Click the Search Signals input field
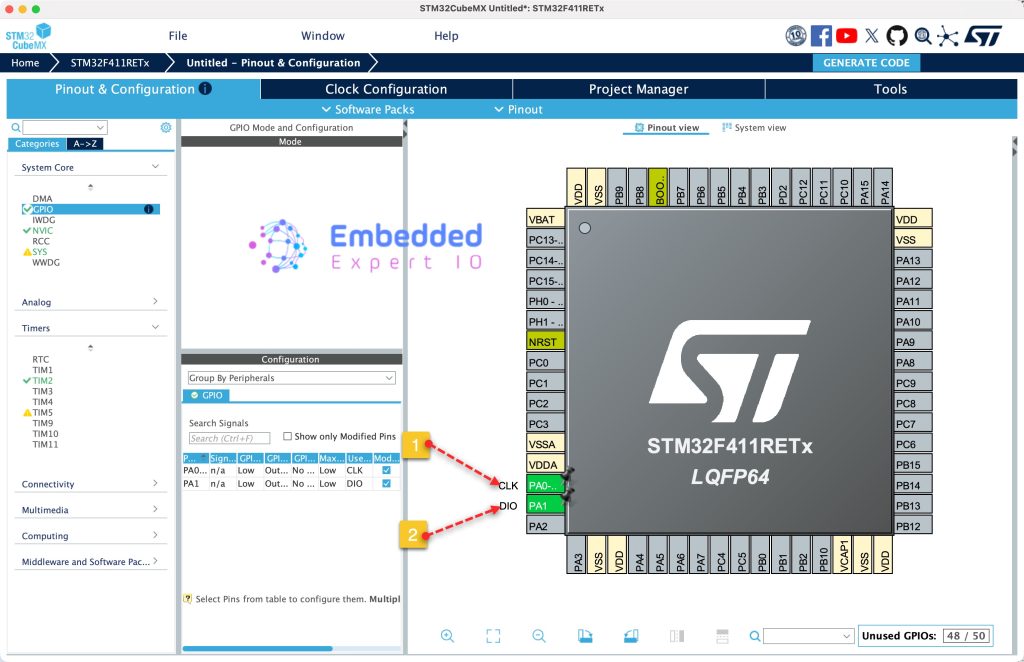Viewport: 1024px width, 662px height. point(229,438)
